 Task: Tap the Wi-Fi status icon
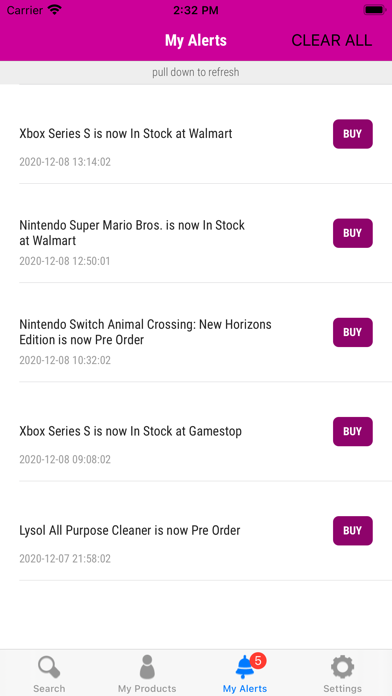tap(55, 10)
